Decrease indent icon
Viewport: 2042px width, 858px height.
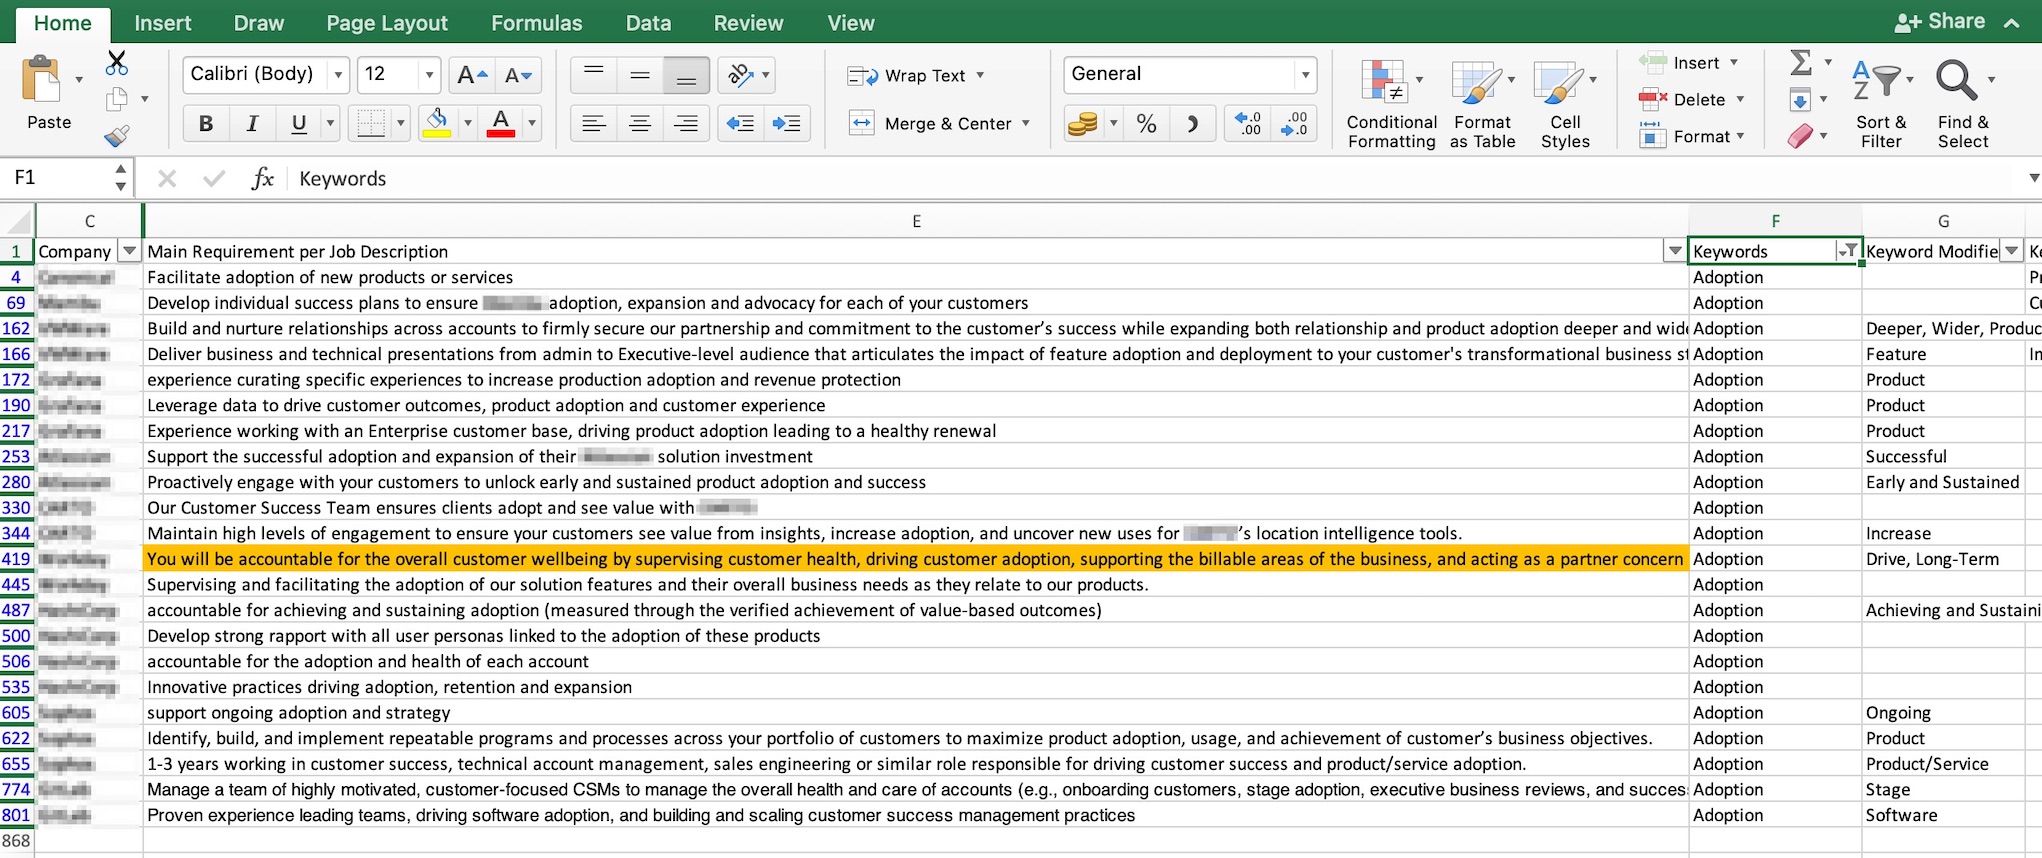(740, 123)
